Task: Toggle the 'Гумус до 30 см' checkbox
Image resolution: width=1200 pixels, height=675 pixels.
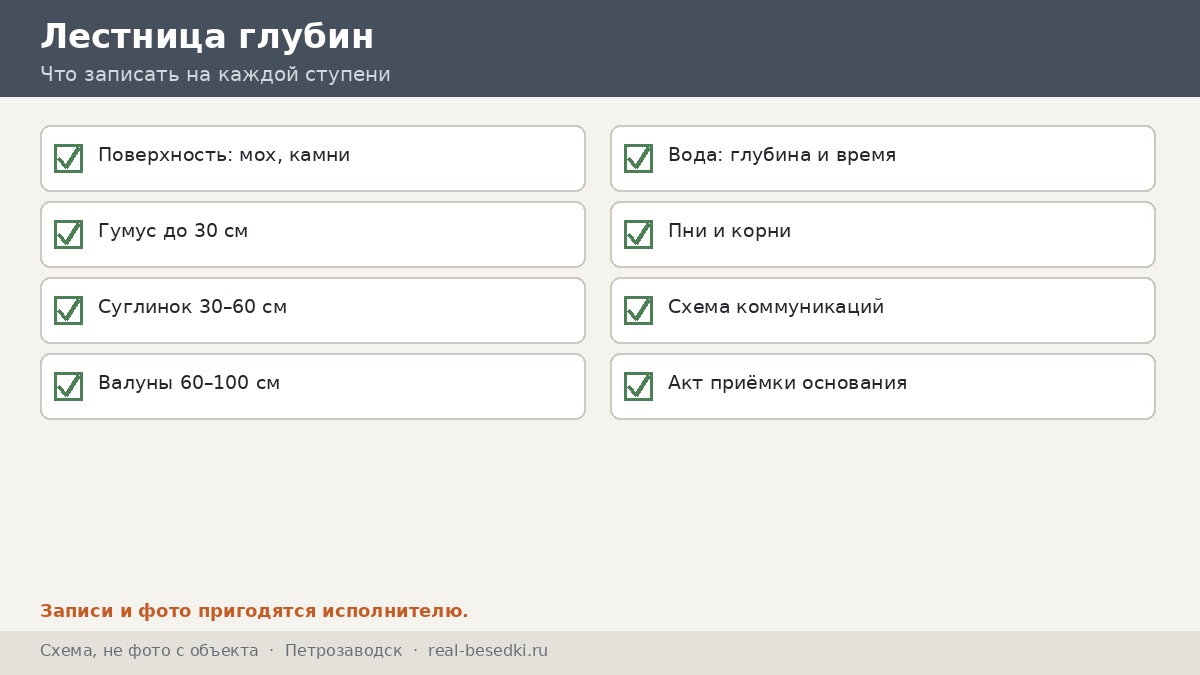Action: tap(68, 234)
